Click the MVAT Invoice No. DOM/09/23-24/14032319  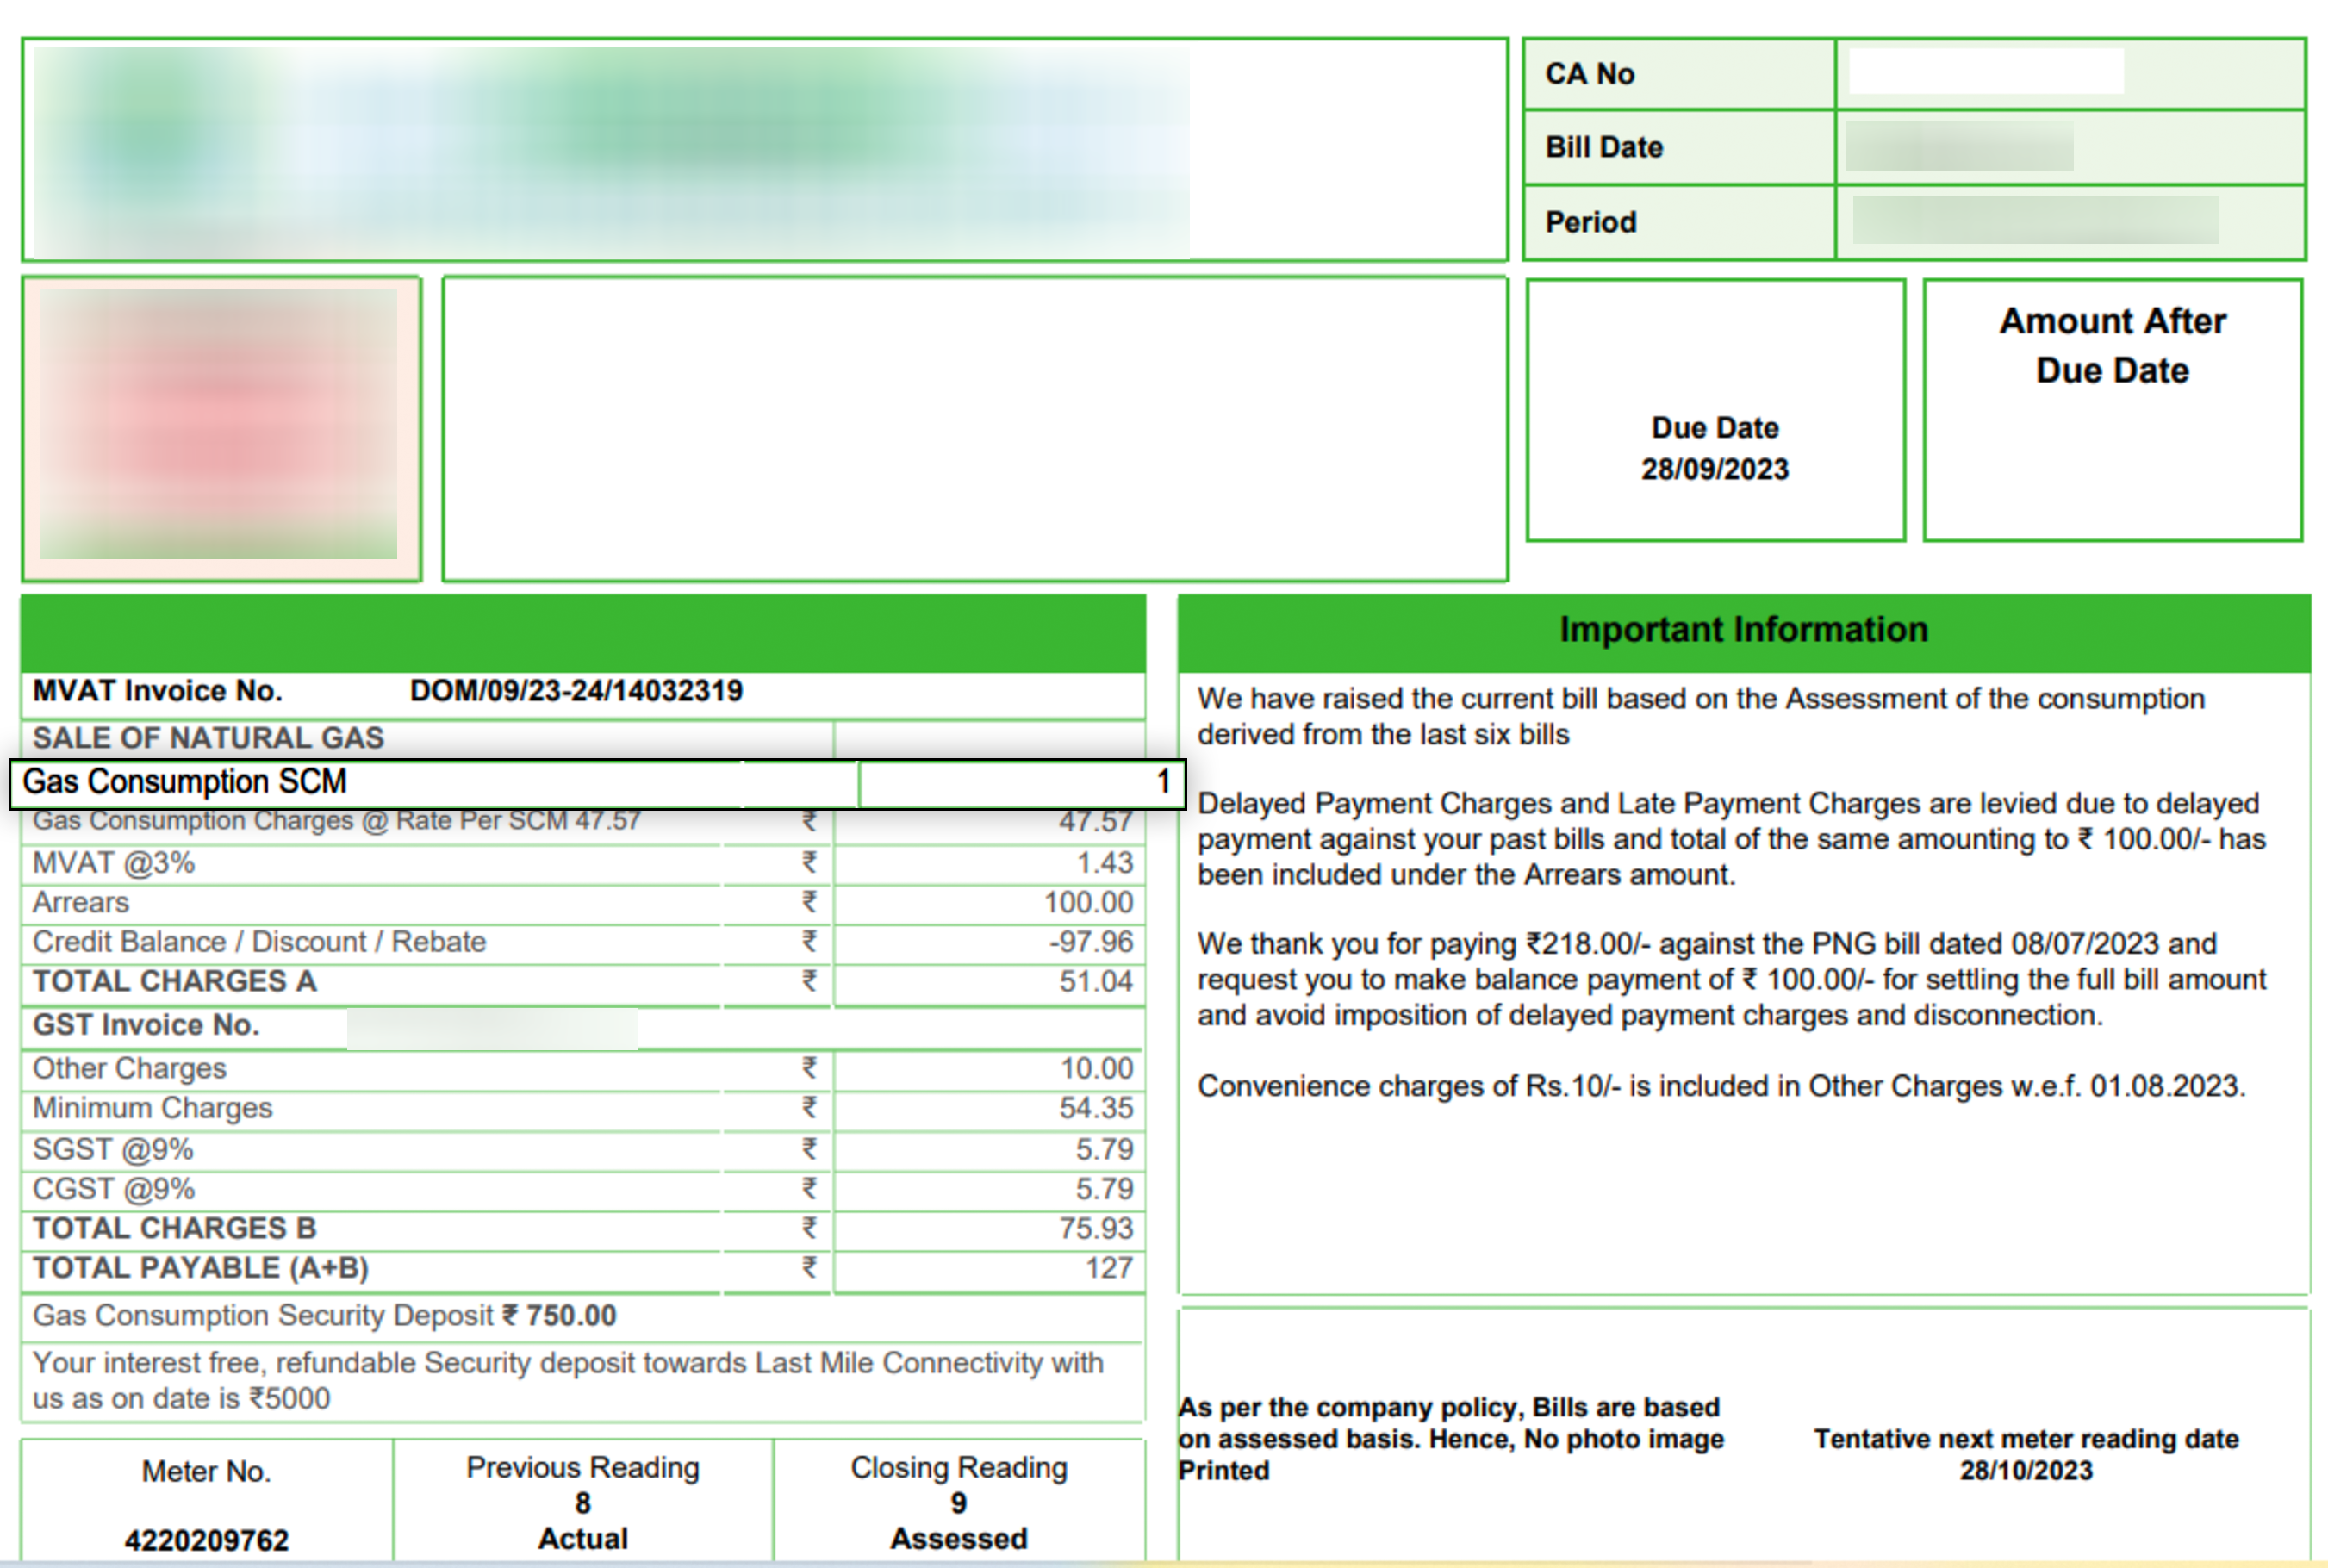click(x=576, y=691)
